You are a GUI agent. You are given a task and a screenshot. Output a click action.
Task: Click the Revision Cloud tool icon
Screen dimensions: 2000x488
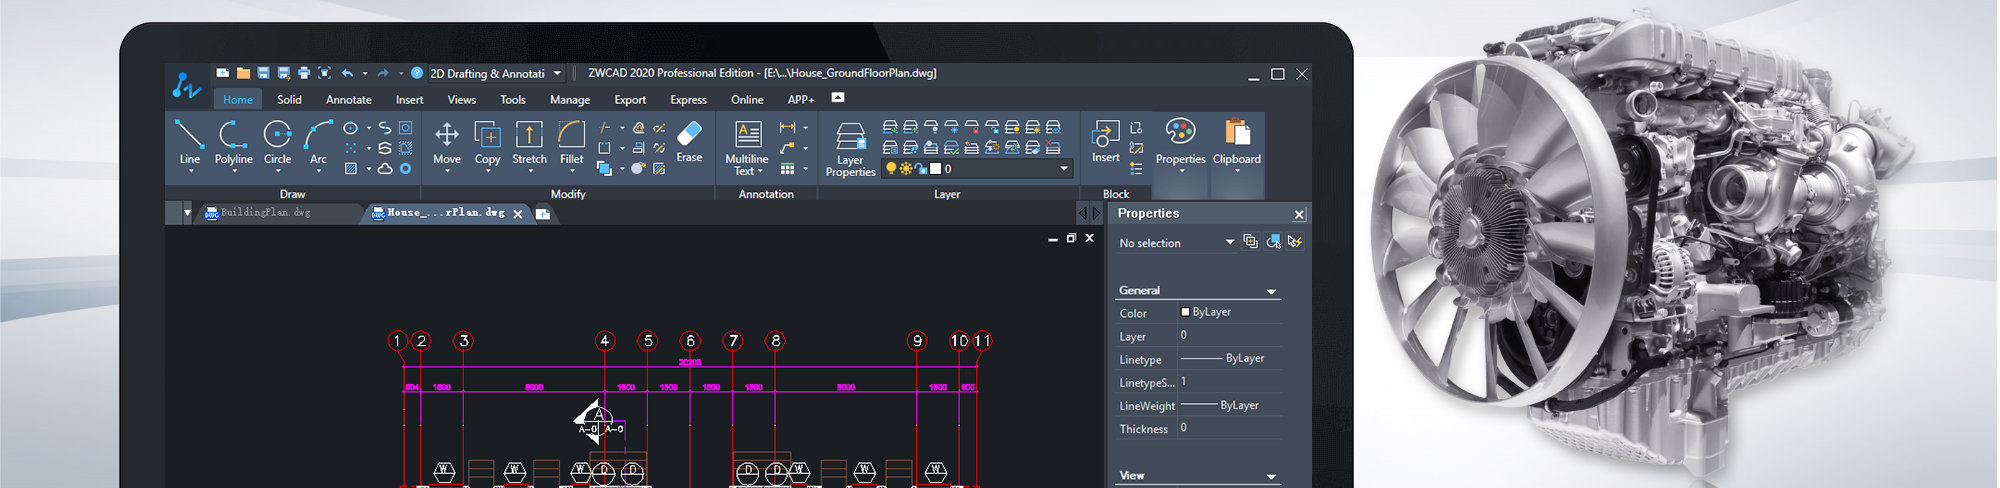384,168
